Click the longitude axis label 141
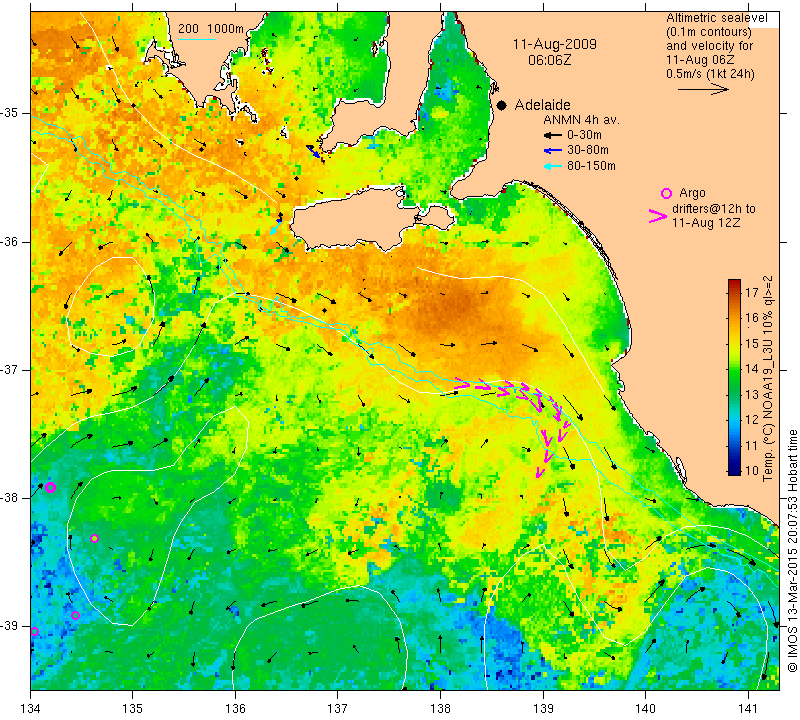 [748, 709]
